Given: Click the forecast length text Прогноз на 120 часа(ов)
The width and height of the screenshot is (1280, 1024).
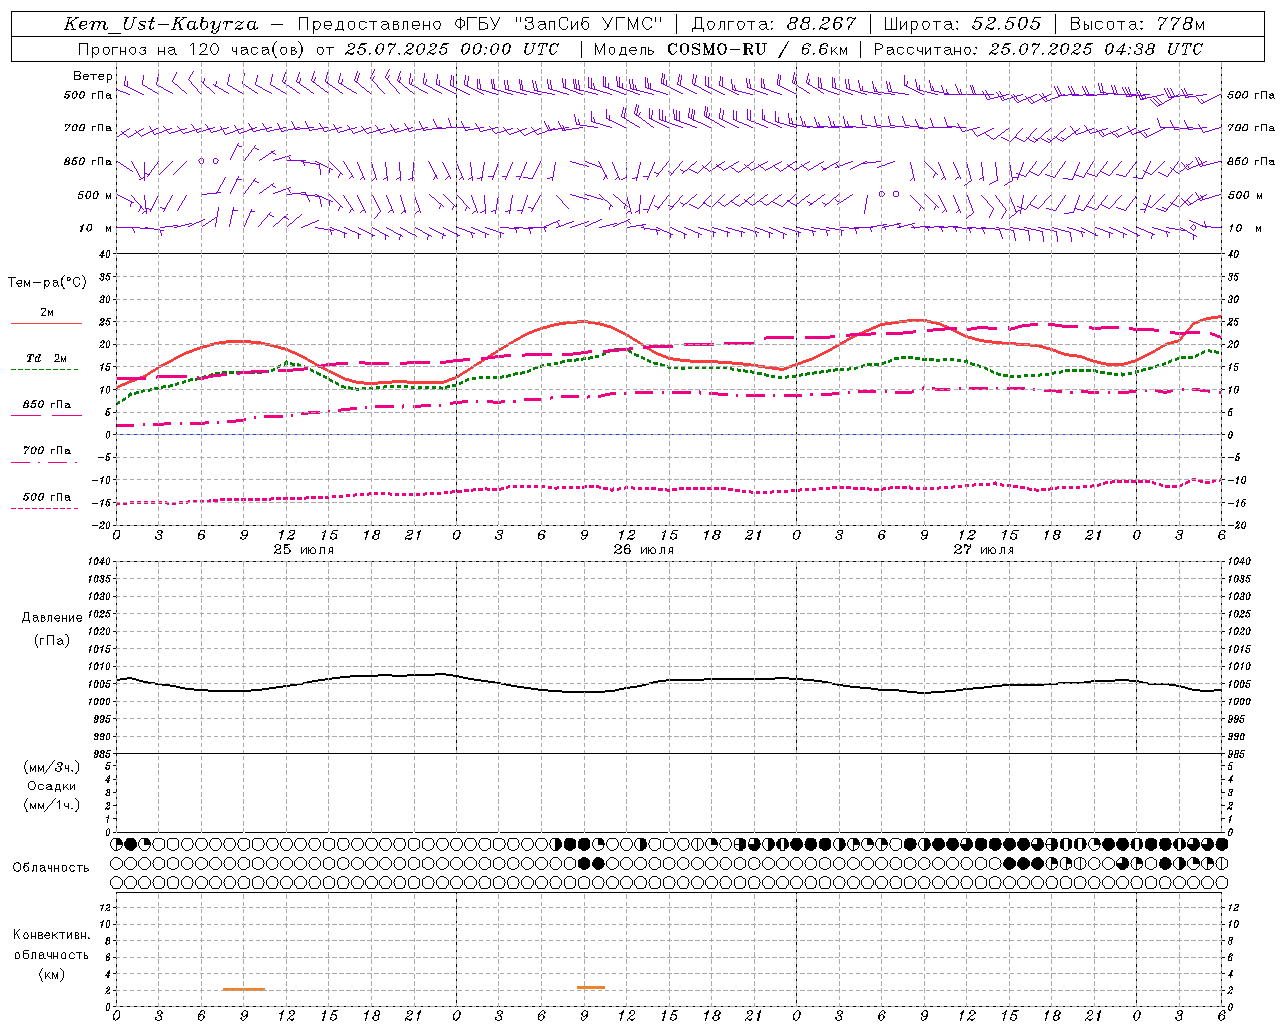Looking at the screenshot, I should click(192, 49).
